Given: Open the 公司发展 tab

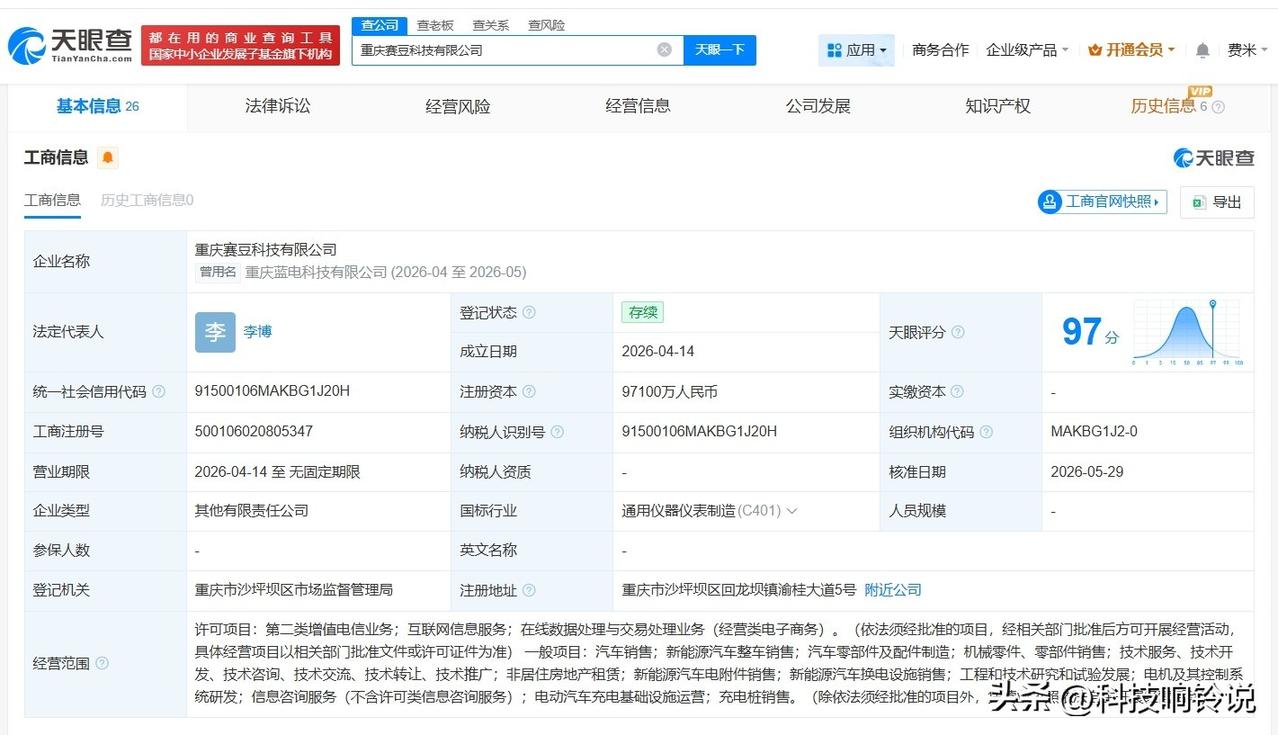Looking at the screenshot, I should coord(818,106).
